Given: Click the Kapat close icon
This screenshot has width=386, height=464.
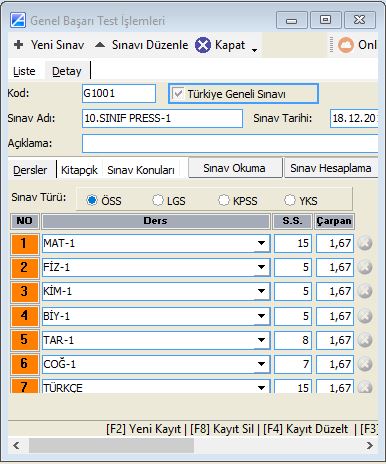Looking at the screenshot, I should (203, 45).
